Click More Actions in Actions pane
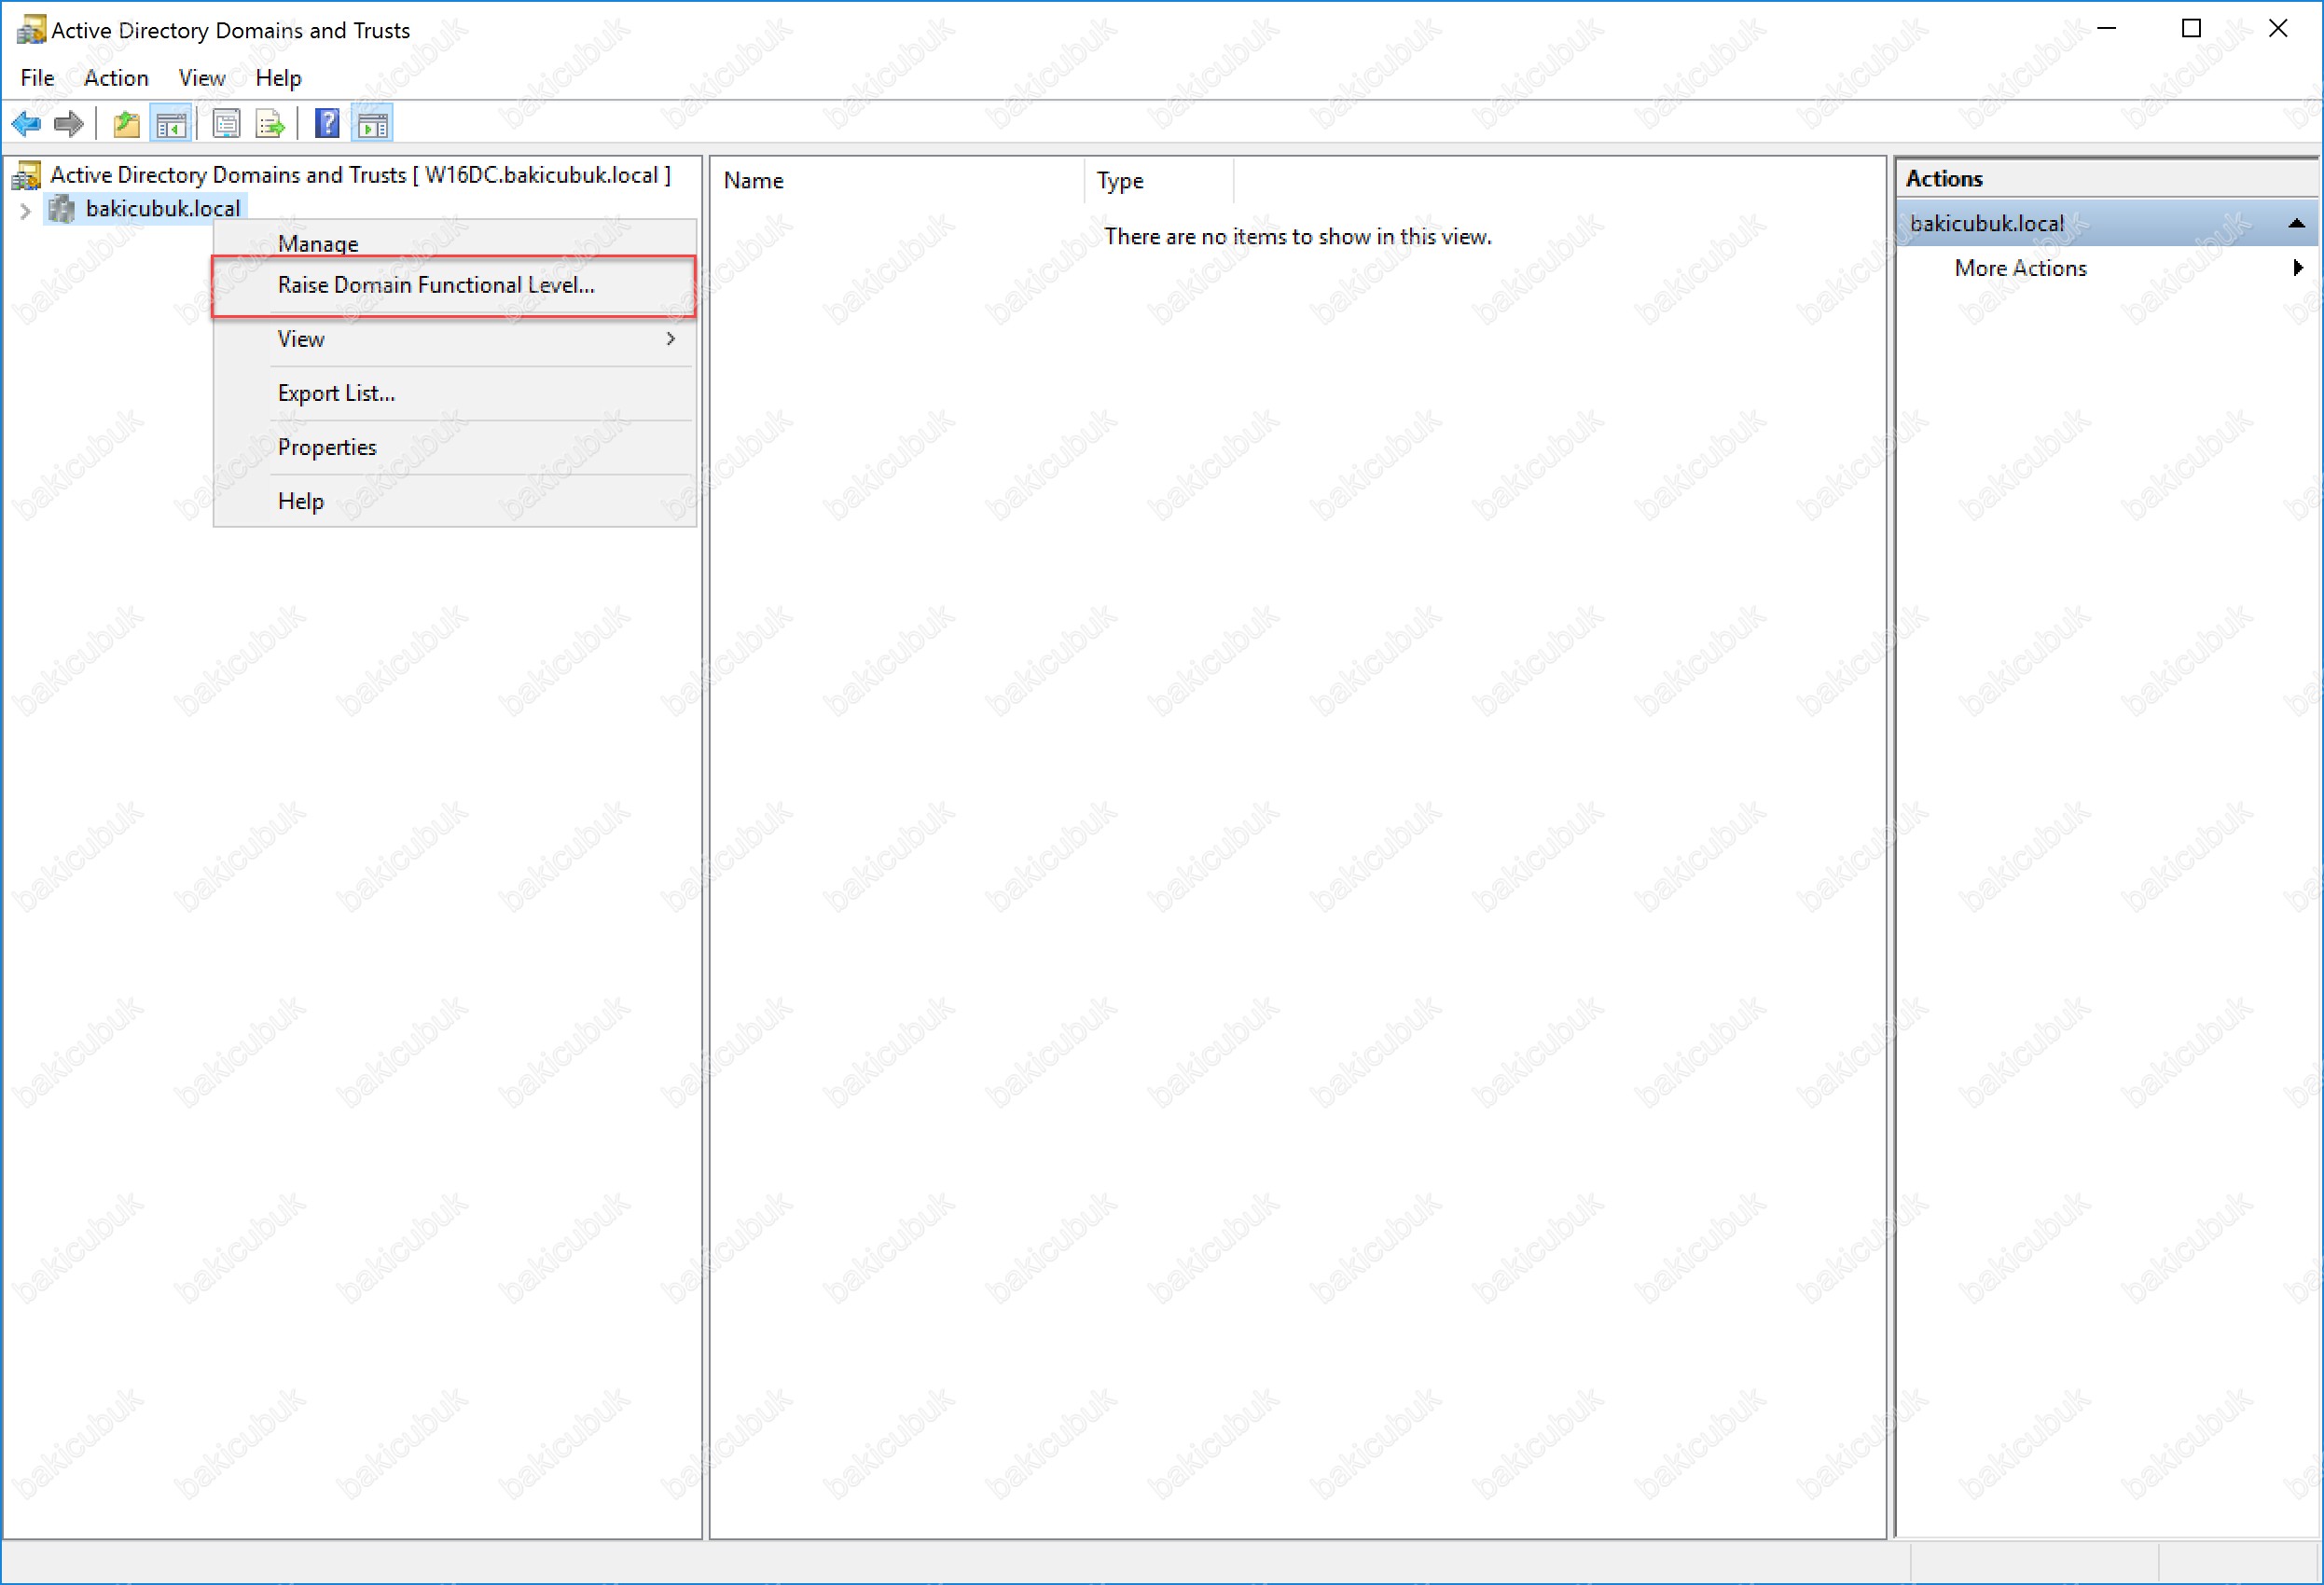Viewport: 2324px width, 1585px height. coord(2020,268)
